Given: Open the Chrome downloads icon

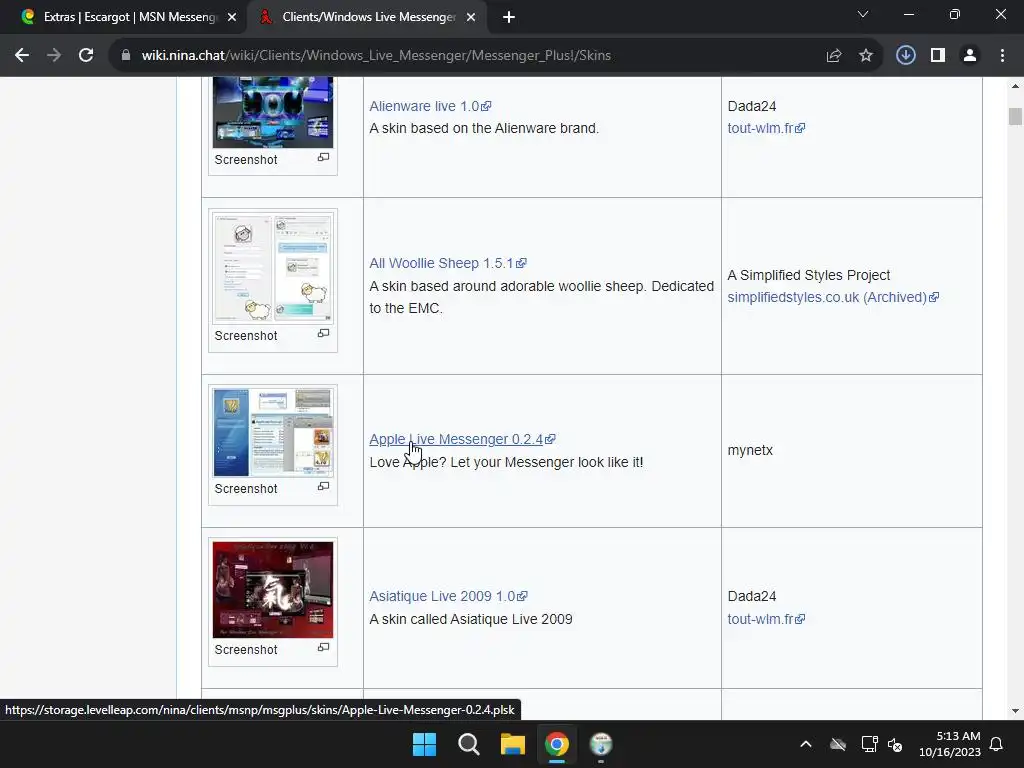Looking at the screenshot, I should [x=905, y=56].
